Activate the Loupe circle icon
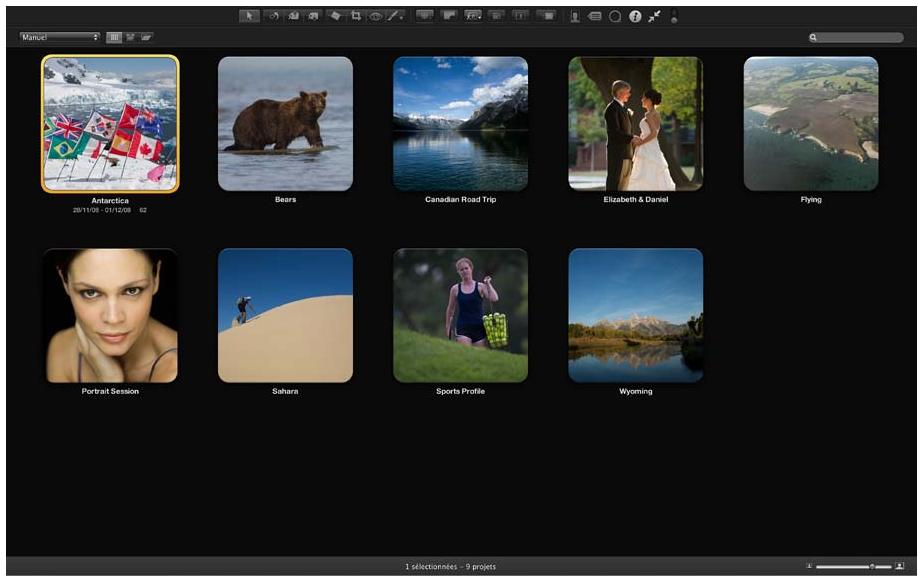Viewport: 918px width, 576px height. pyautogui.click(x=615, y=16)
